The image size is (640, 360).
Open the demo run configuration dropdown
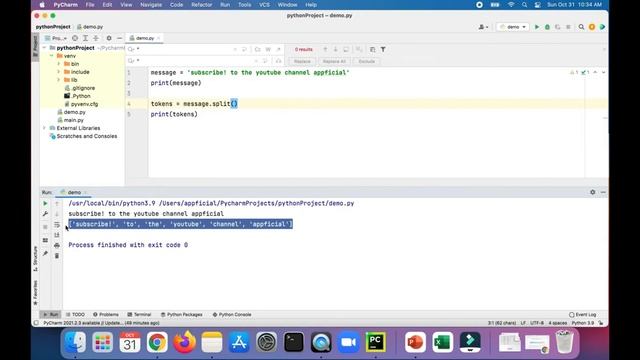(513, 27)
